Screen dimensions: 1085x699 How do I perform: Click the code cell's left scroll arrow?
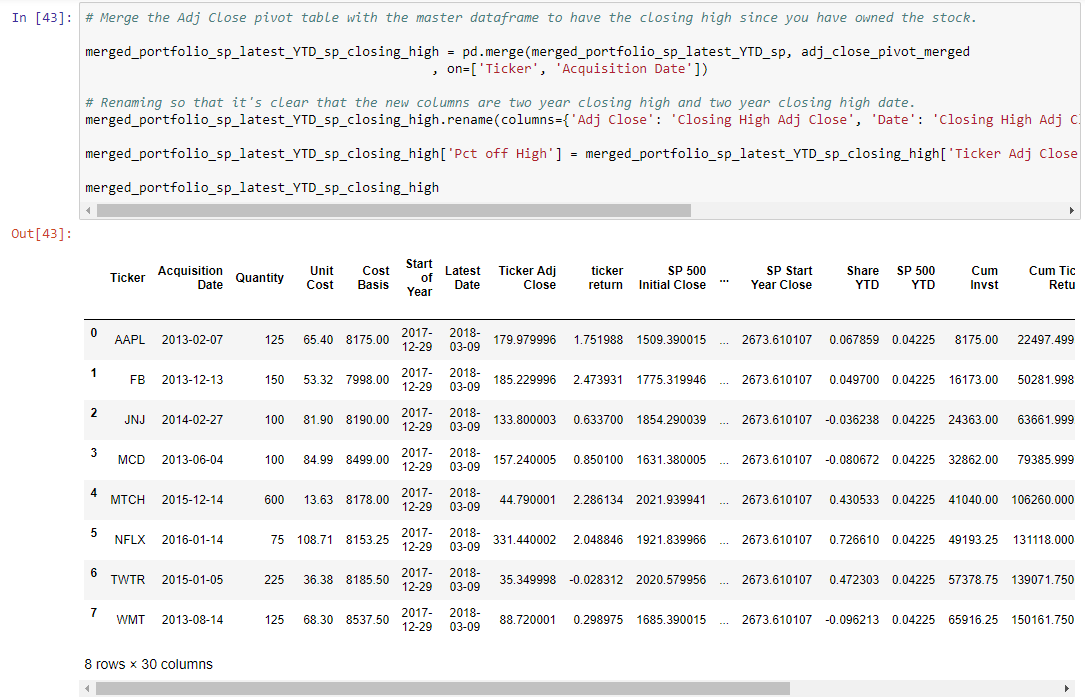tap(88, 210)
